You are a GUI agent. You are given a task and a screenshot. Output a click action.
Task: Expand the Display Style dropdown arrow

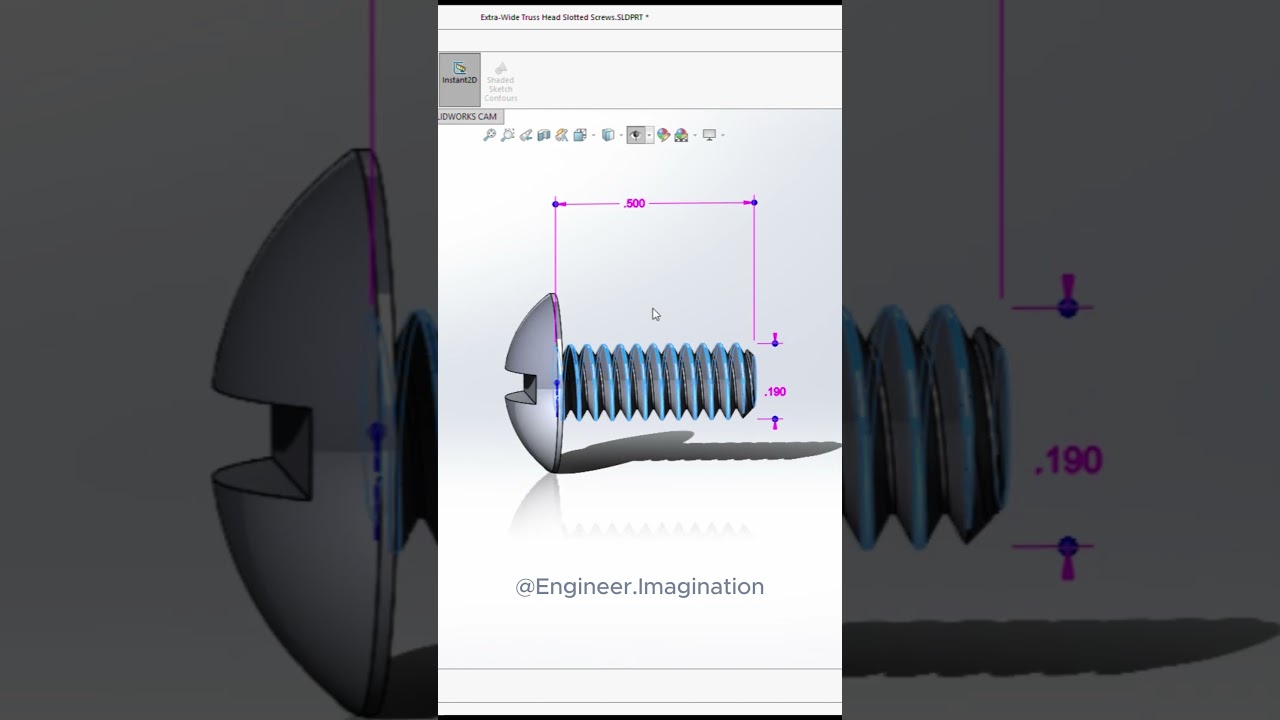click(x=621, y=135)
